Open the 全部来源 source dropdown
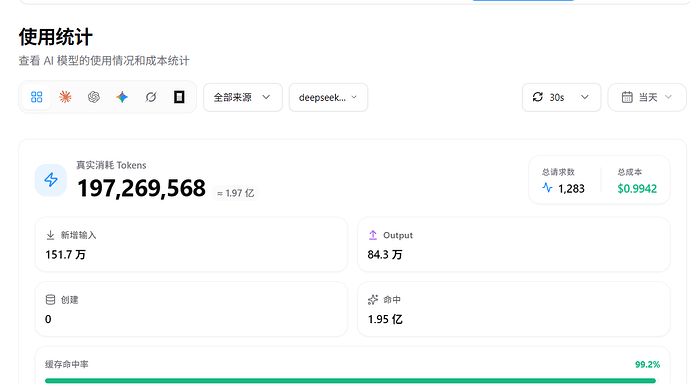The height and width of the screenshot is (390, 690). (x=242, y=97)
